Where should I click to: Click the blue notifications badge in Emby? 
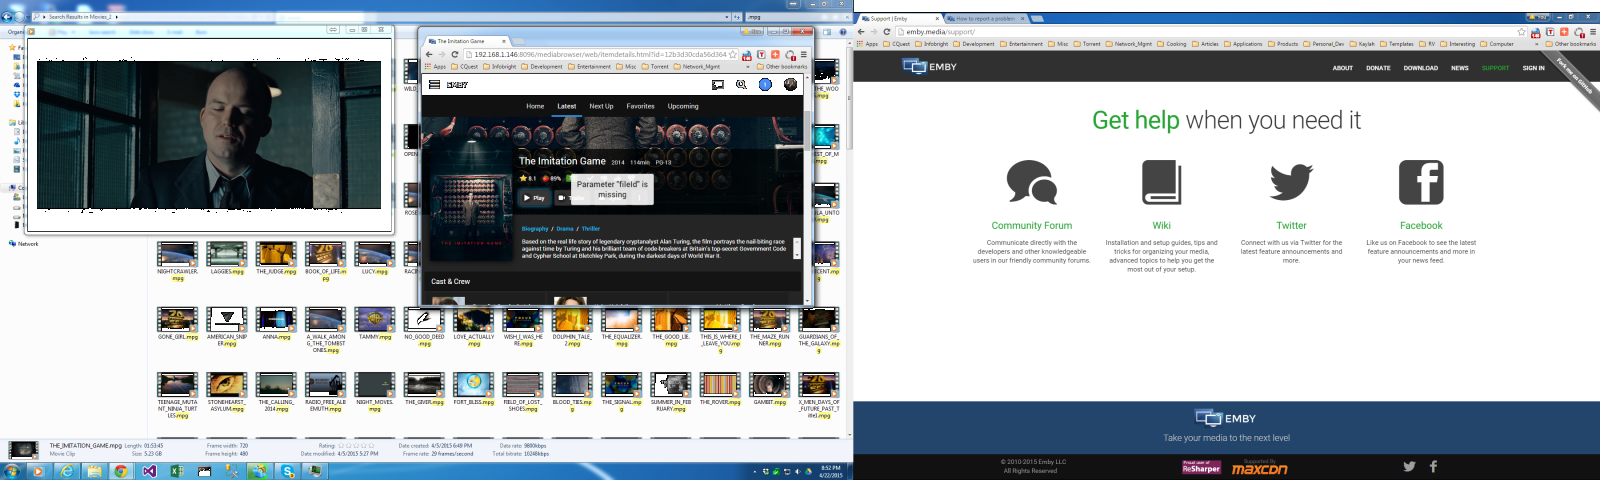click(x=765, y=85)
